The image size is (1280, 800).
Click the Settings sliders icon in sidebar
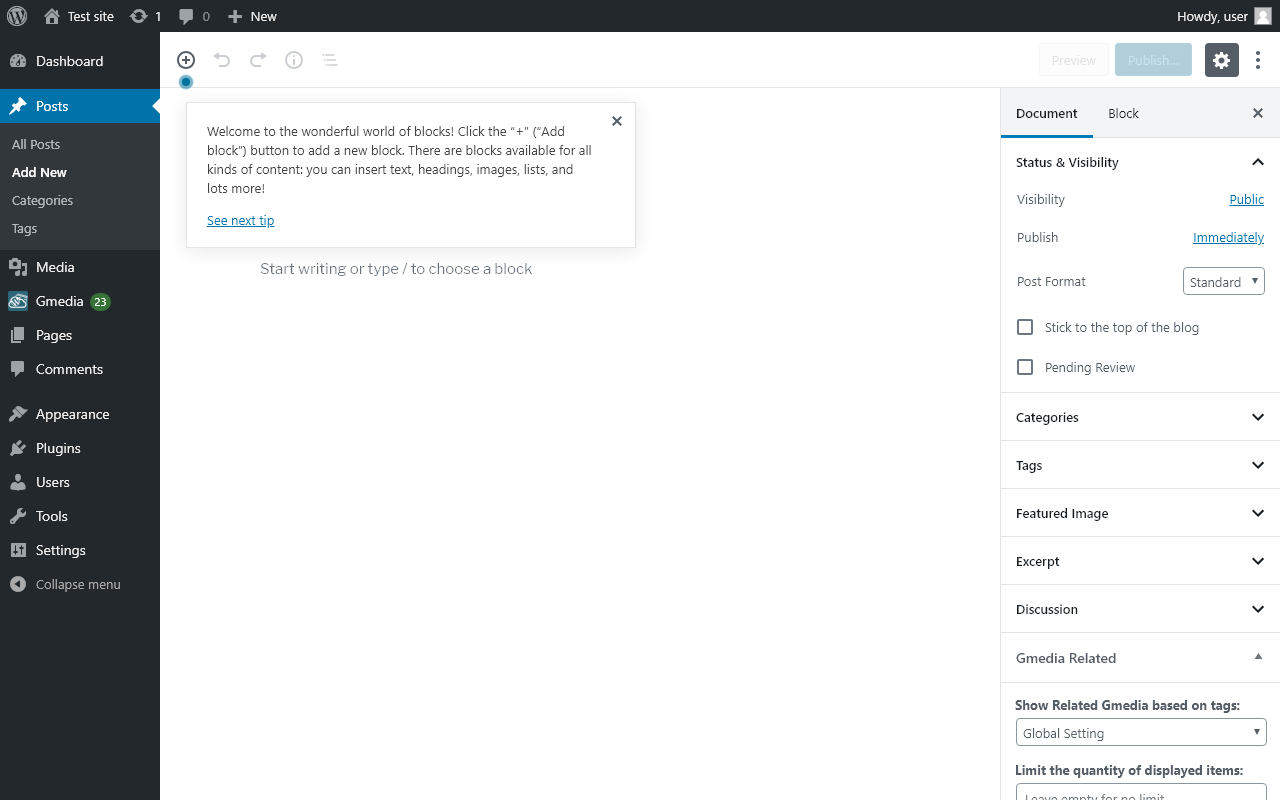coord(18,550)
